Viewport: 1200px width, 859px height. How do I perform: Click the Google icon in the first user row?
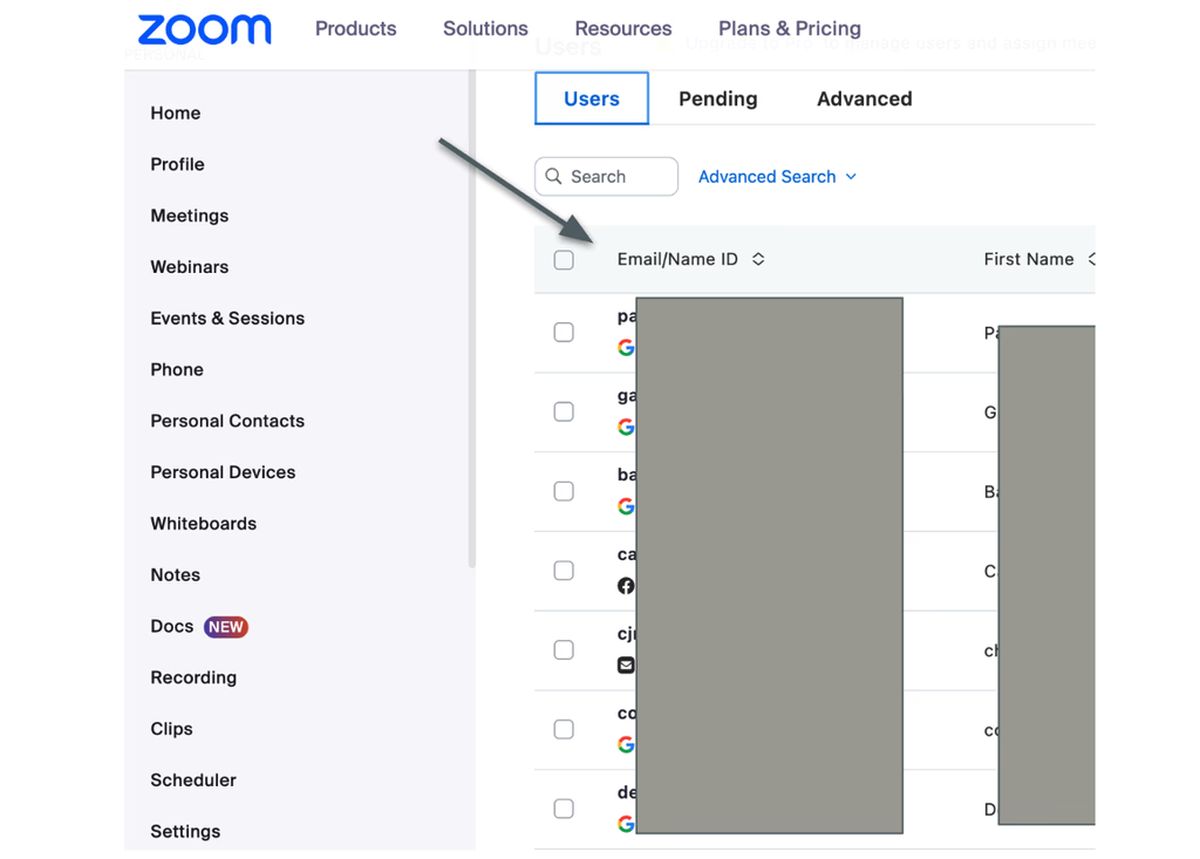(626, 347)
